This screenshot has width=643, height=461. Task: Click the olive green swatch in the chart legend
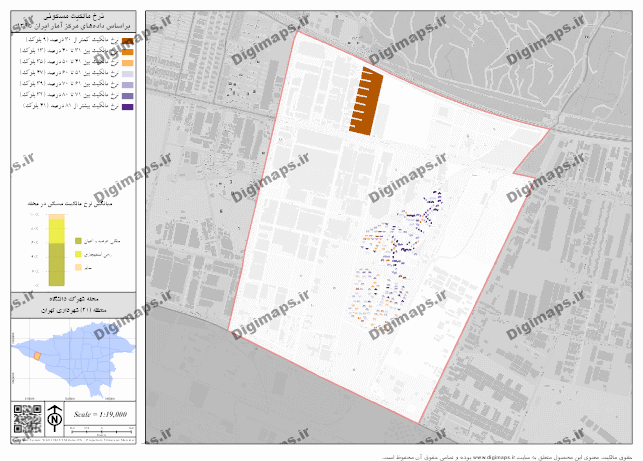click(78, 243)
